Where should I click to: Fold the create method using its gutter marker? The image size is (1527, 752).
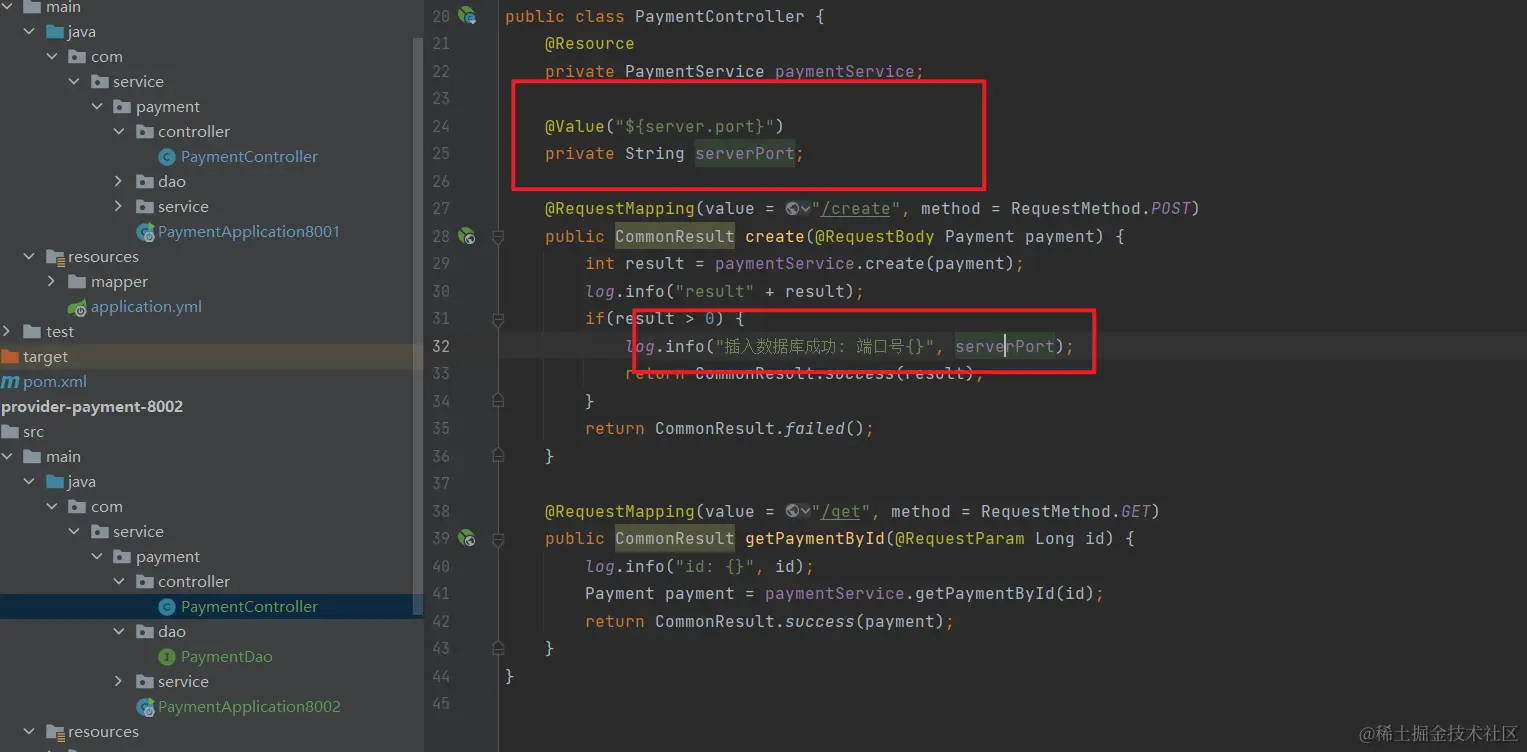click(498, 237)
